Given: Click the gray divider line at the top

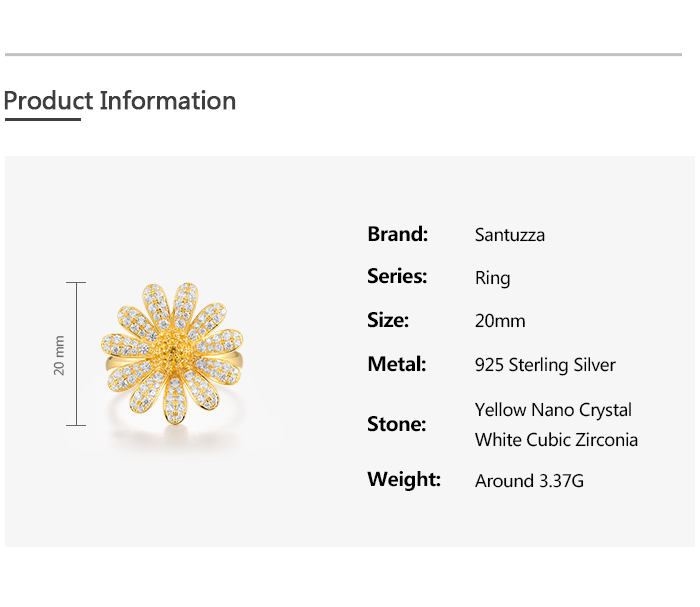Looking at the screenshot, I should pyautogui.click(x=343, y=54).
